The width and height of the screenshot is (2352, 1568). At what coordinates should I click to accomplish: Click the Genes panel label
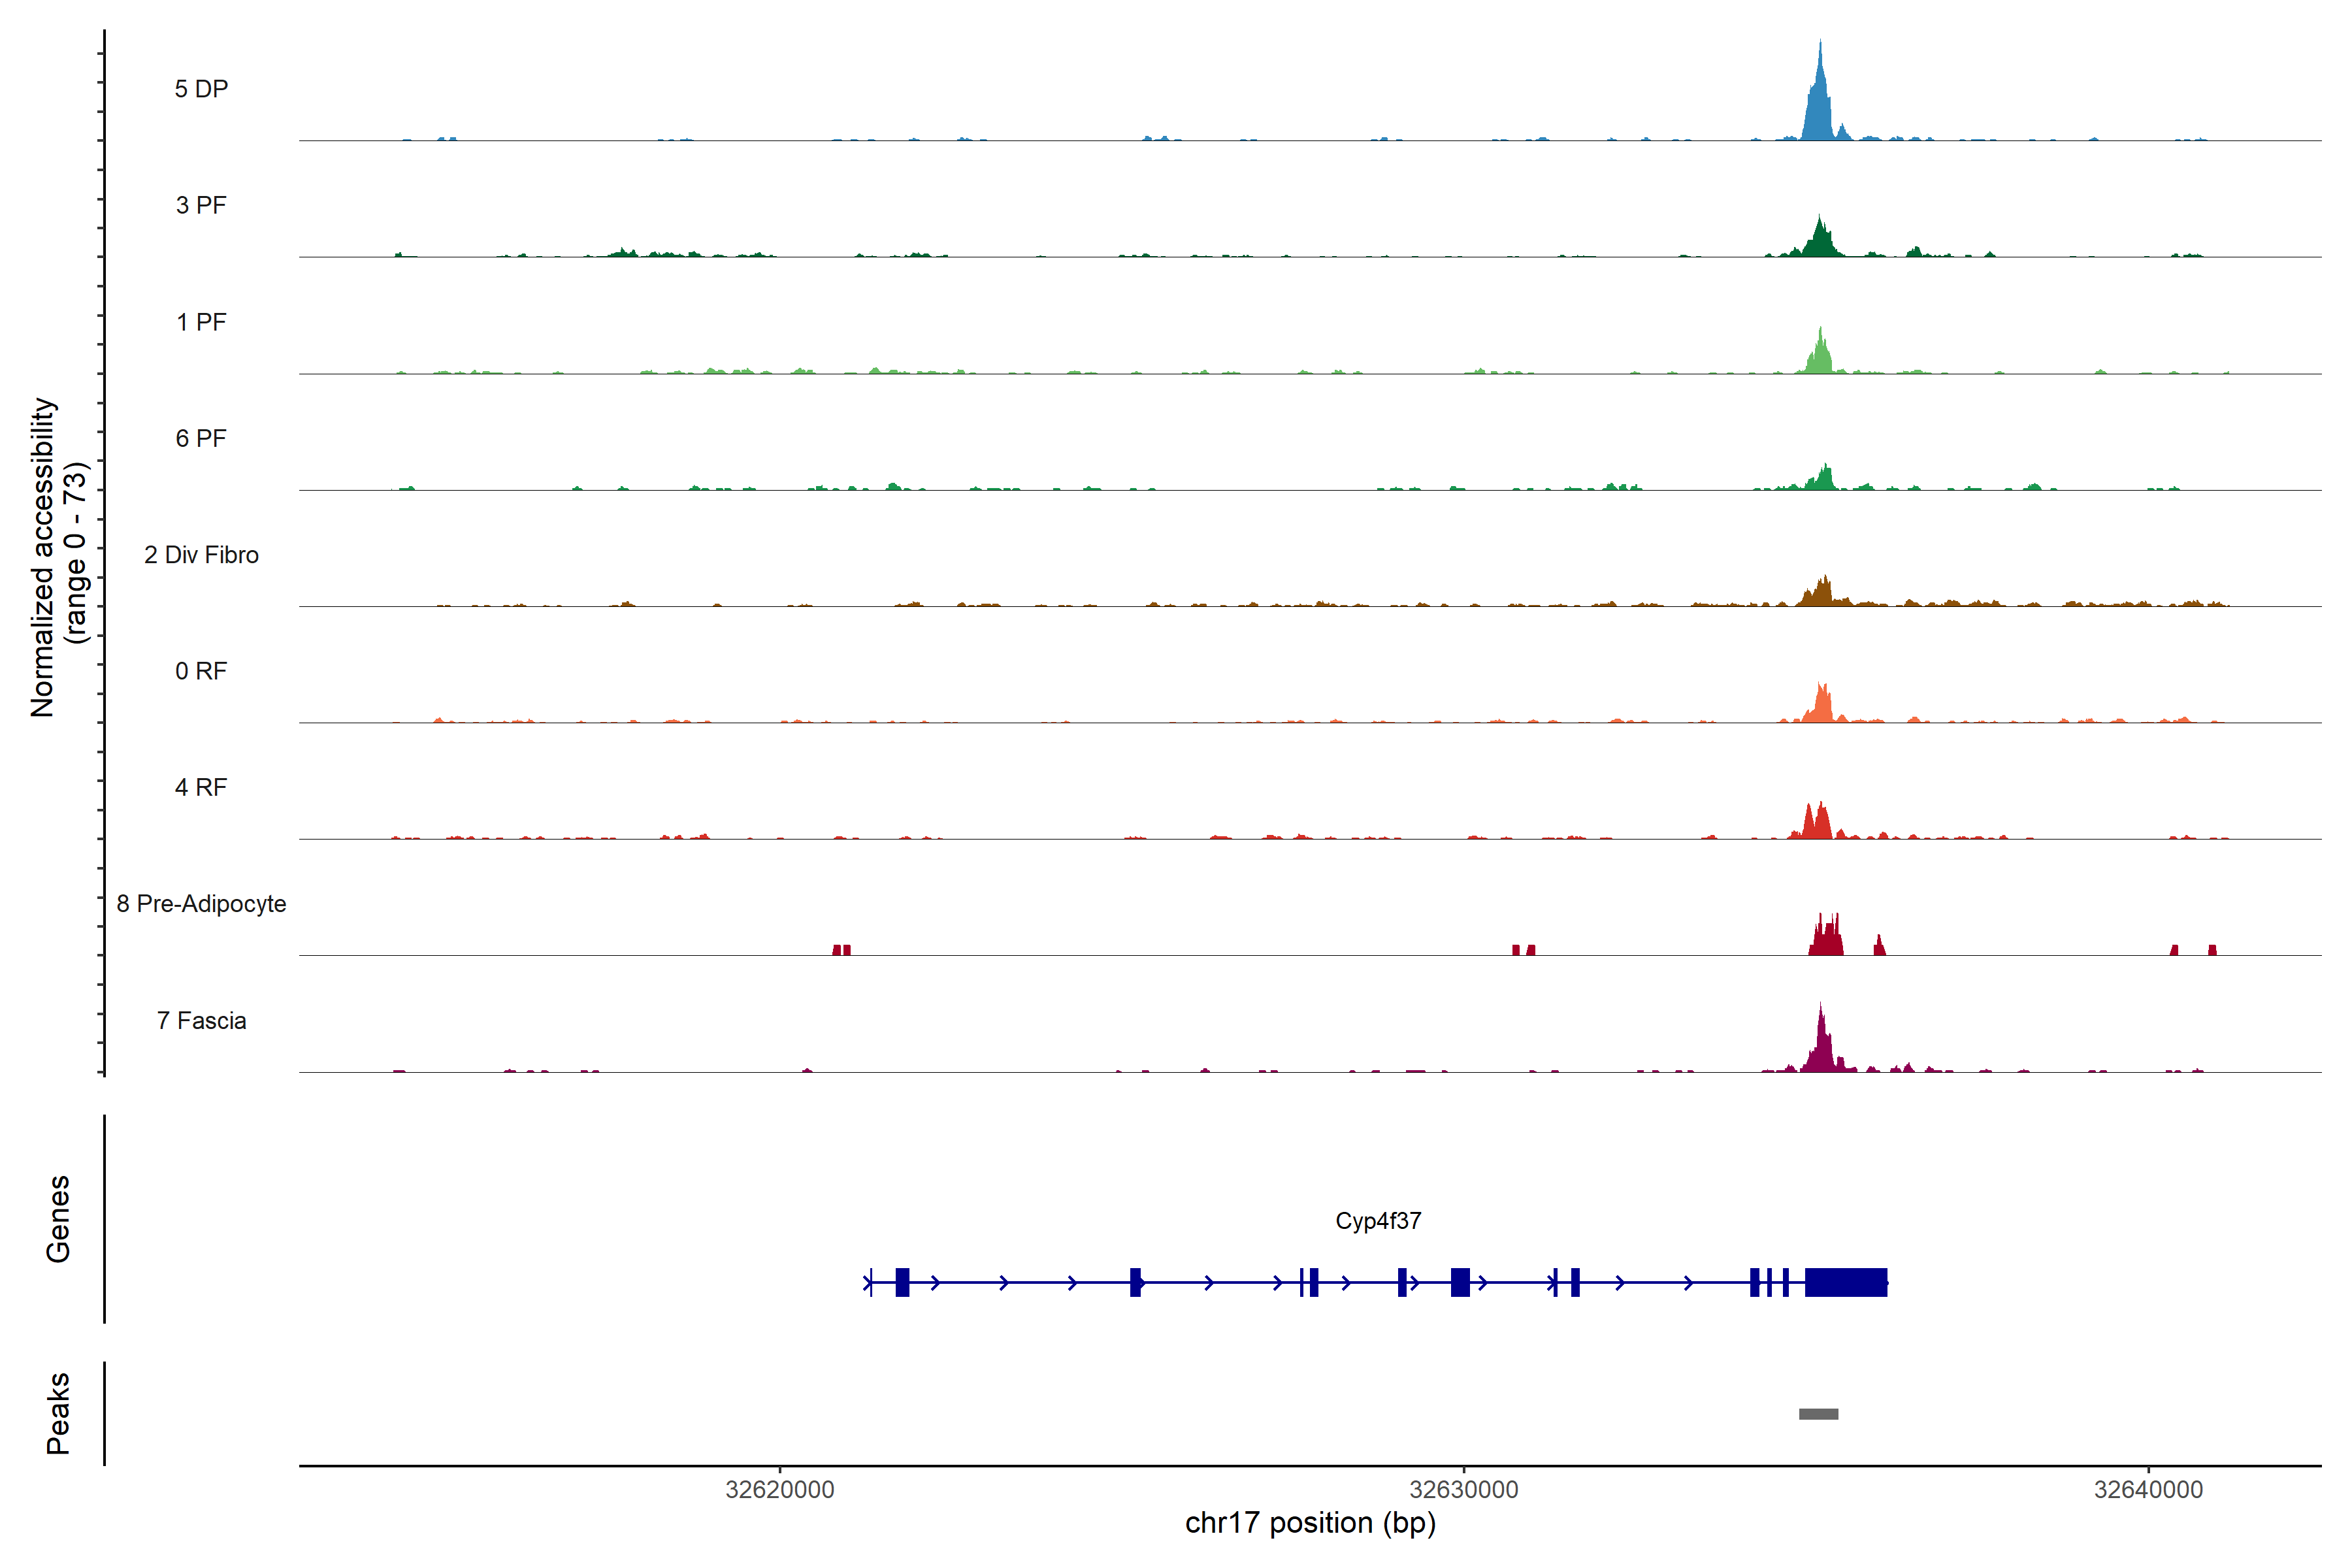58,1219
